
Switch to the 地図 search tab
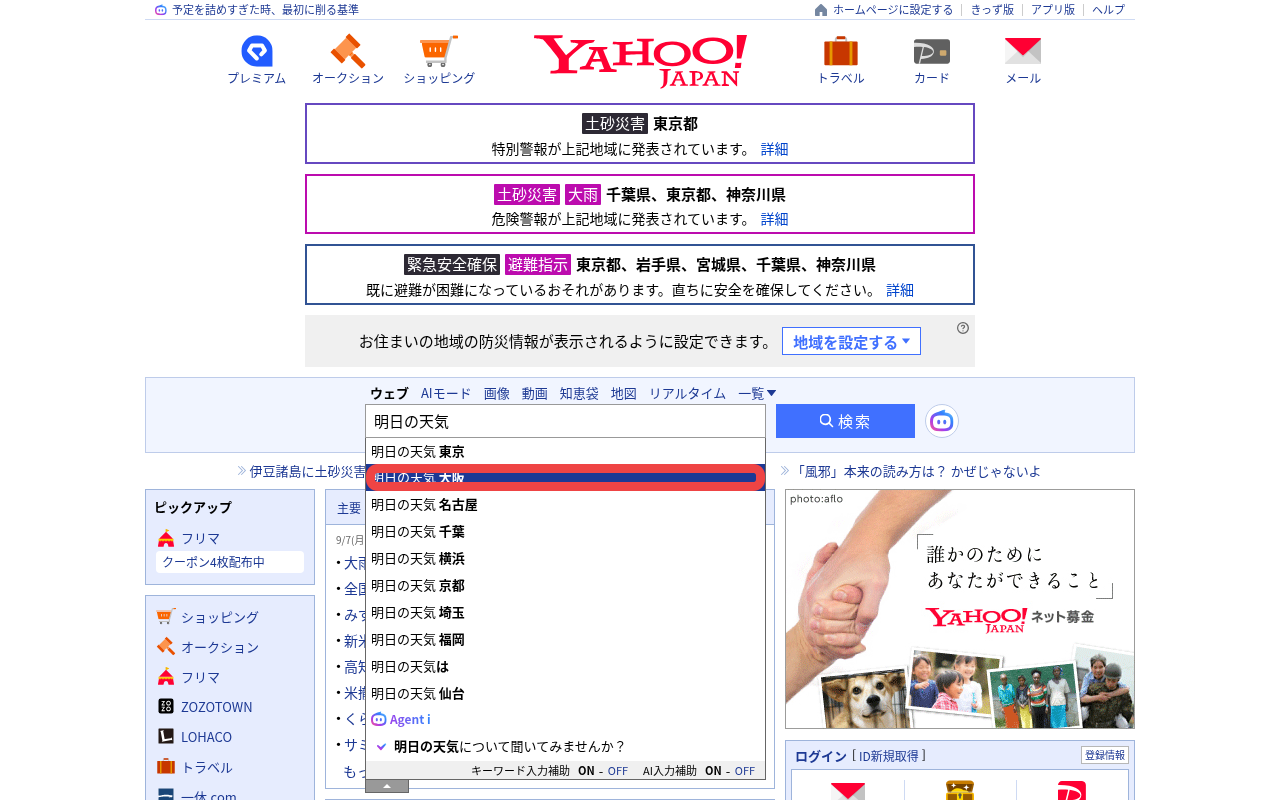point(624,393)
